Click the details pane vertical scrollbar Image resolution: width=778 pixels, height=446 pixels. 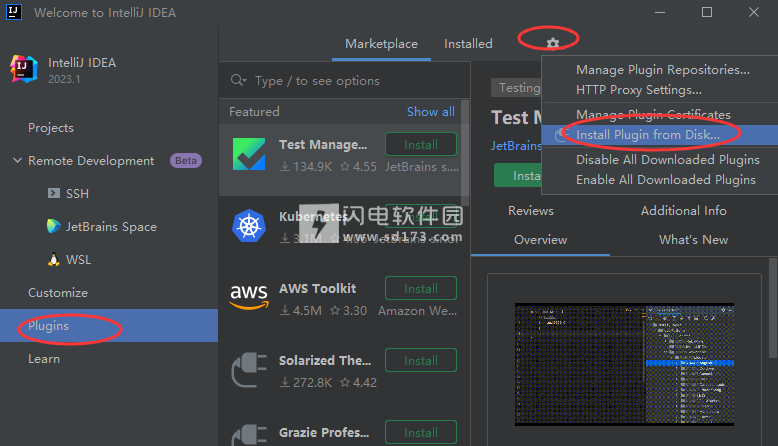tap(773, 308)
